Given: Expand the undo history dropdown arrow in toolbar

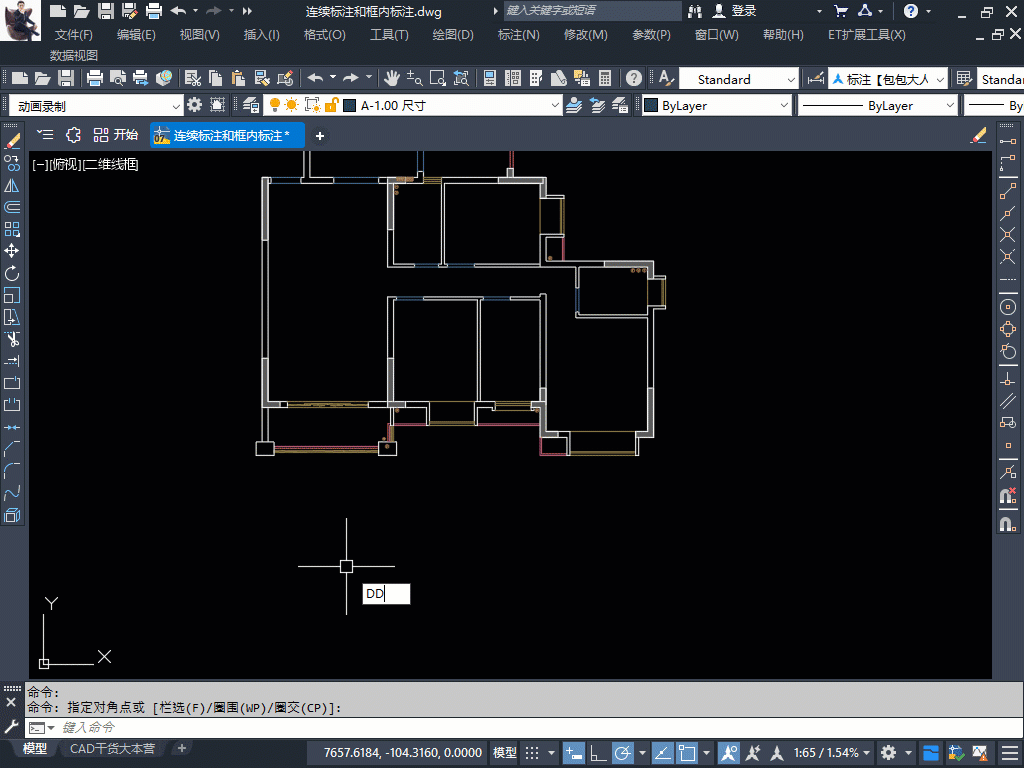Looking at the screenshot, I should click(333, 78).
